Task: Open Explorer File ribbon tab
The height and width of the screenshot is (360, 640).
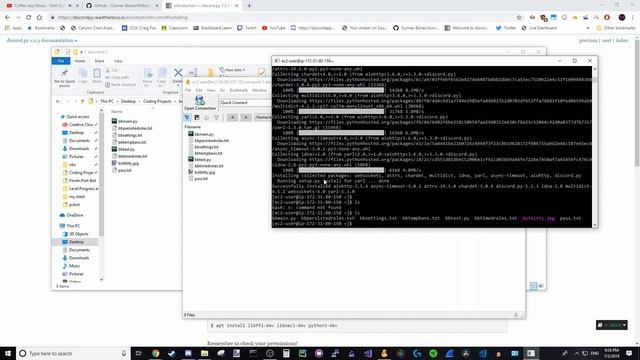Action: (x=61, y=61)
